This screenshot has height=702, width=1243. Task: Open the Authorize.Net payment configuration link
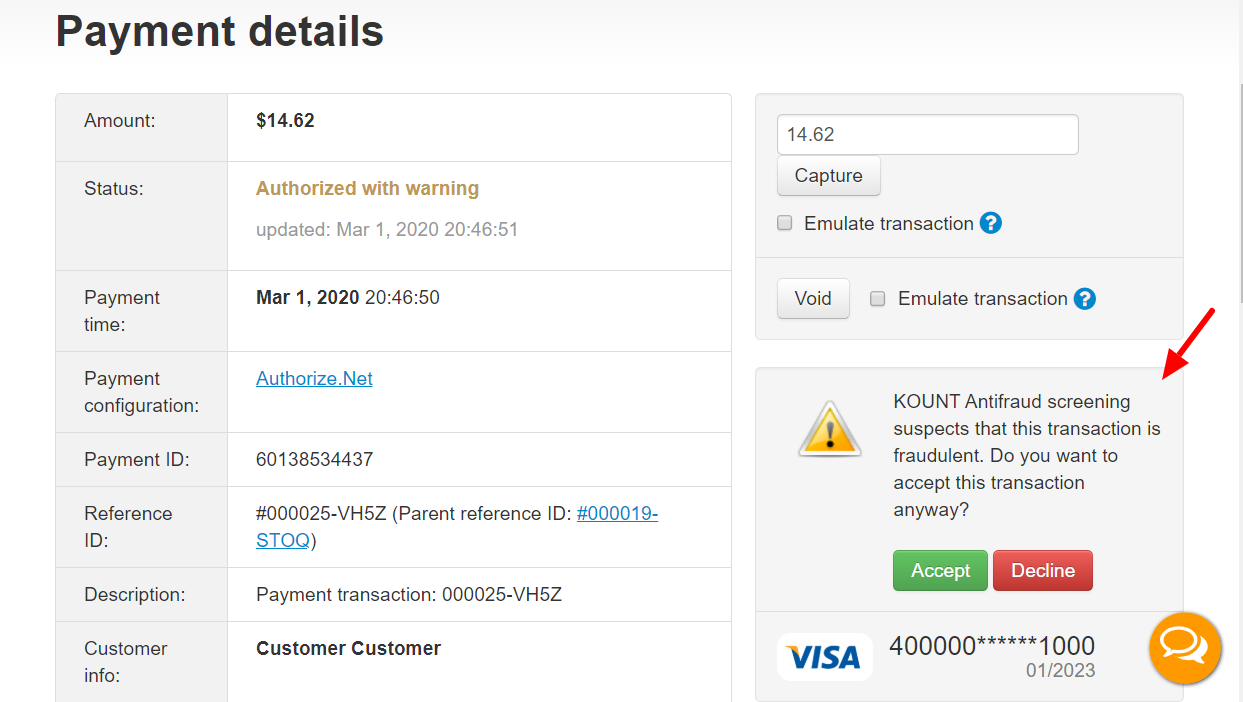314,378
